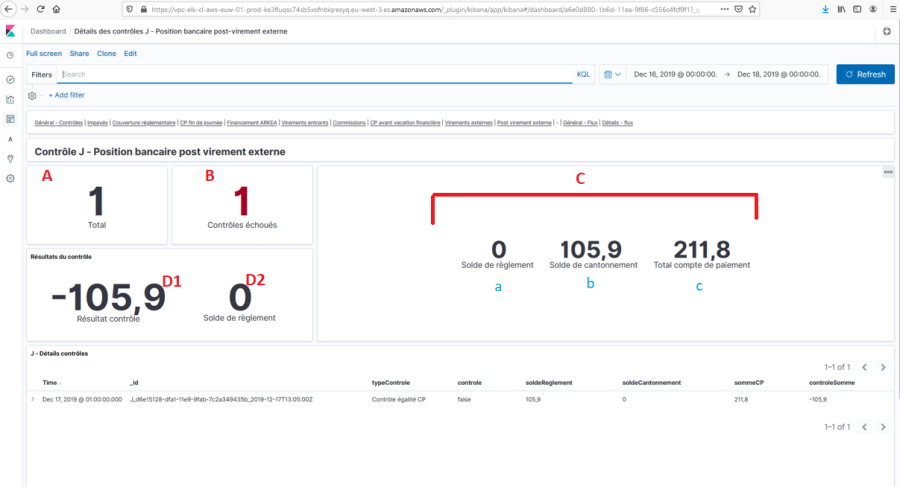Sort table by the Time column header
The image size is (900, 487).
click(x=50, y=382)
